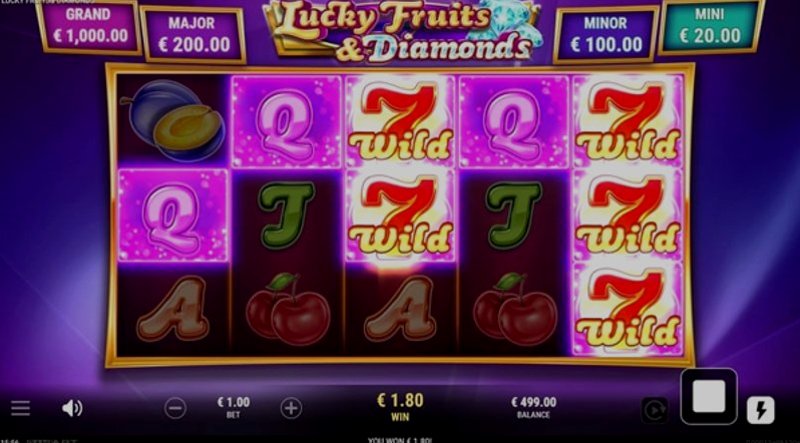Click the € 1.00 bet amount
Viewport: 800px width, 443px height.
click(234, 402)
